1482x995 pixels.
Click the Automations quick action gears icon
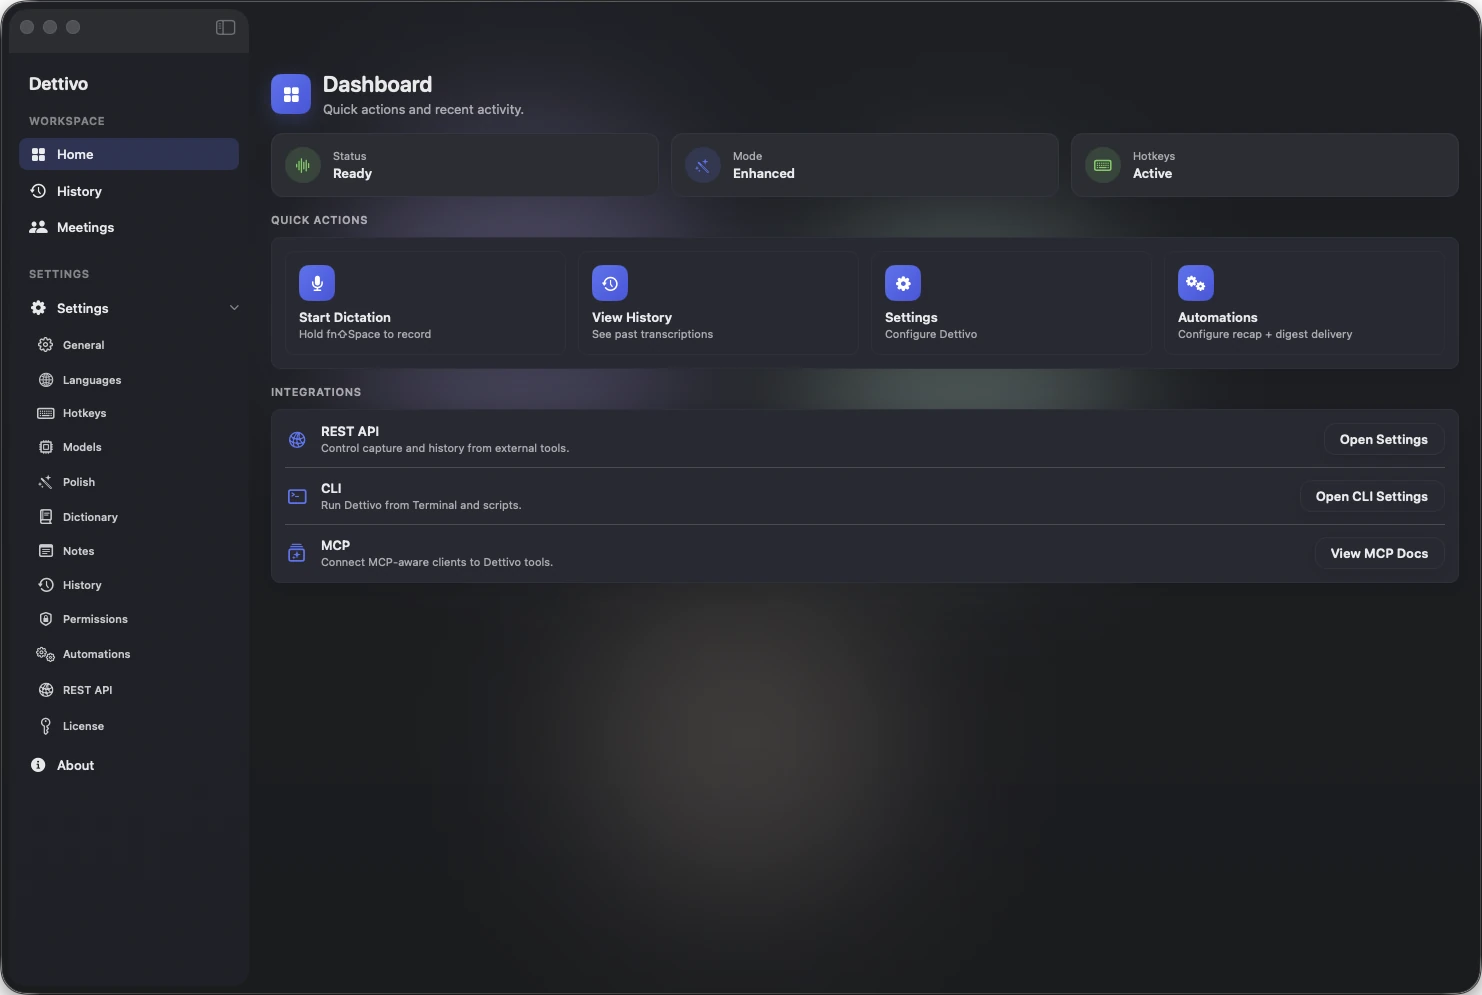pos(1196,283)
